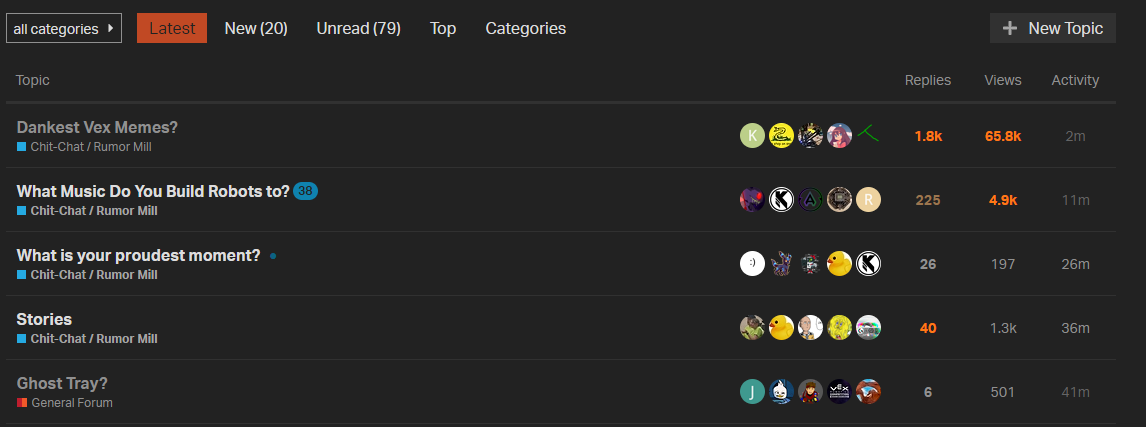1146x427 pixels.
Task: Click the teal J avatar on Ghost Tray
Action: tap(752, 392)
